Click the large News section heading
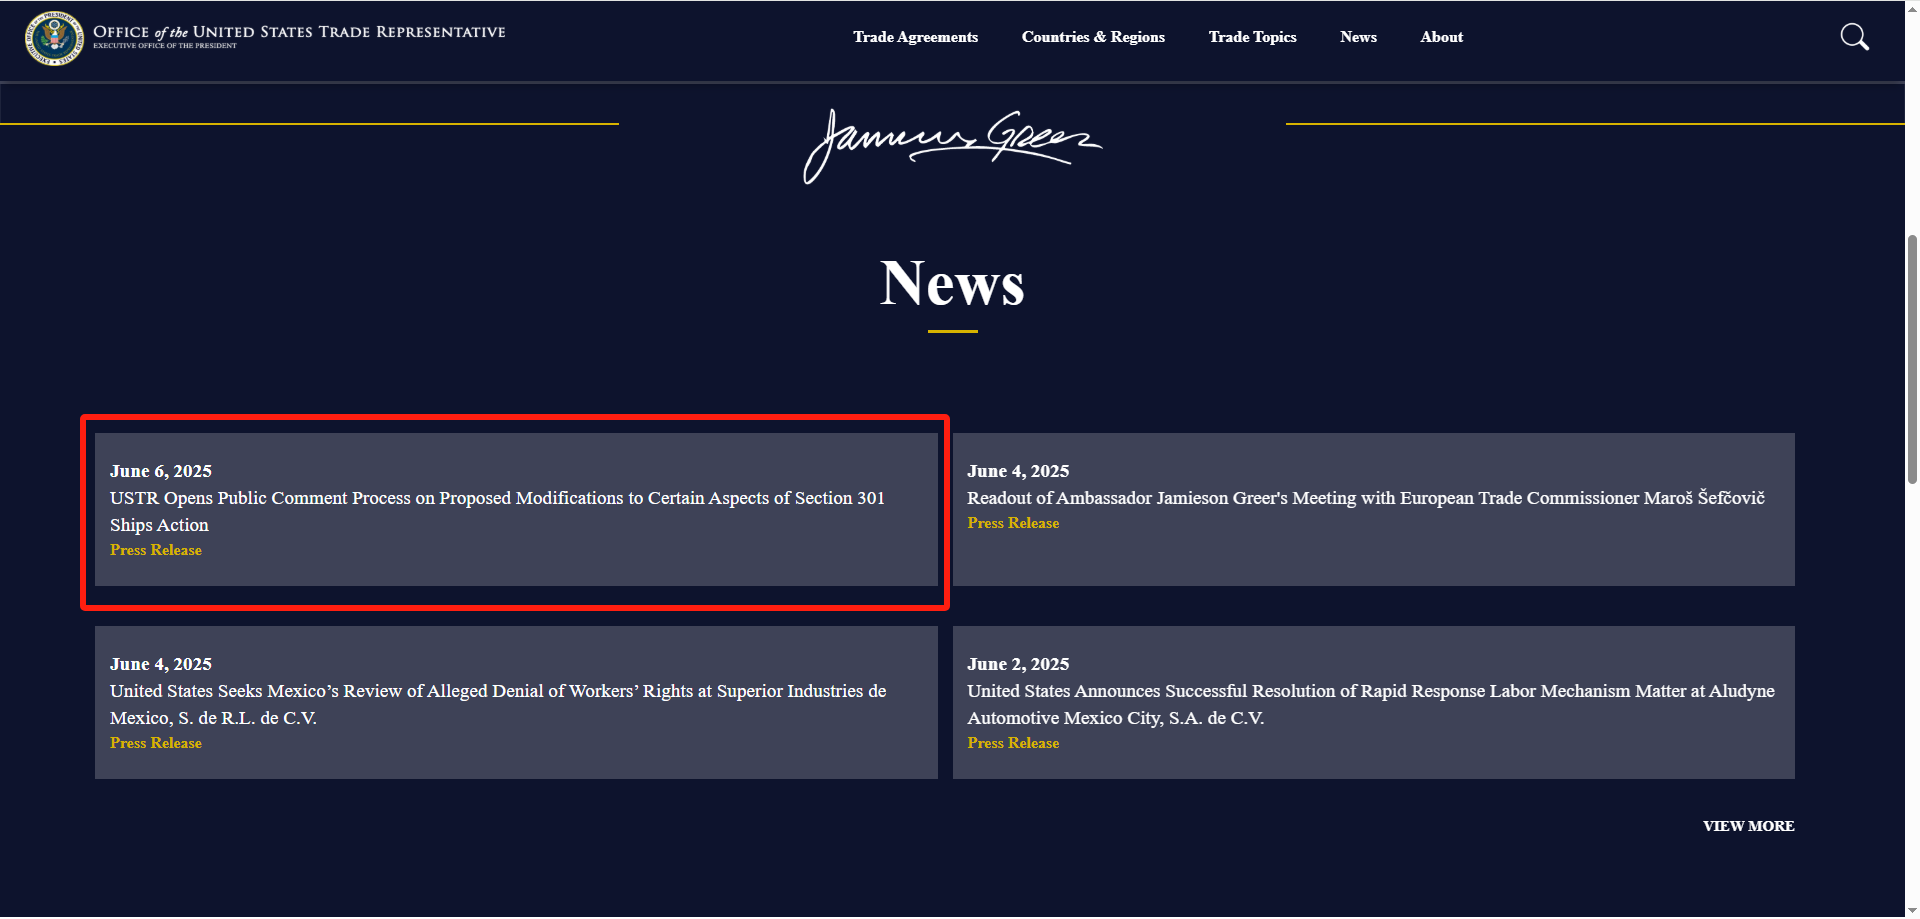 coord(952,284)
